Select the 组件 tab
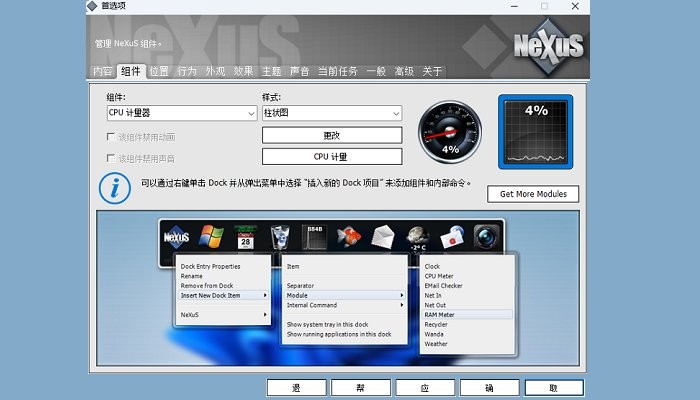This screenshot has height=400, width=700. (x=131, y=71)
